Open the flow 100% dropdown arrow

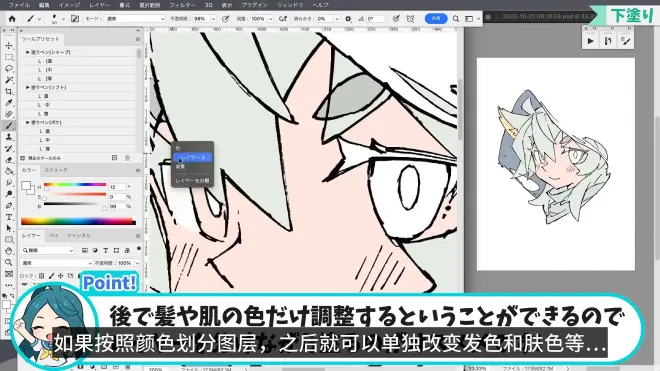coord(271,19)
